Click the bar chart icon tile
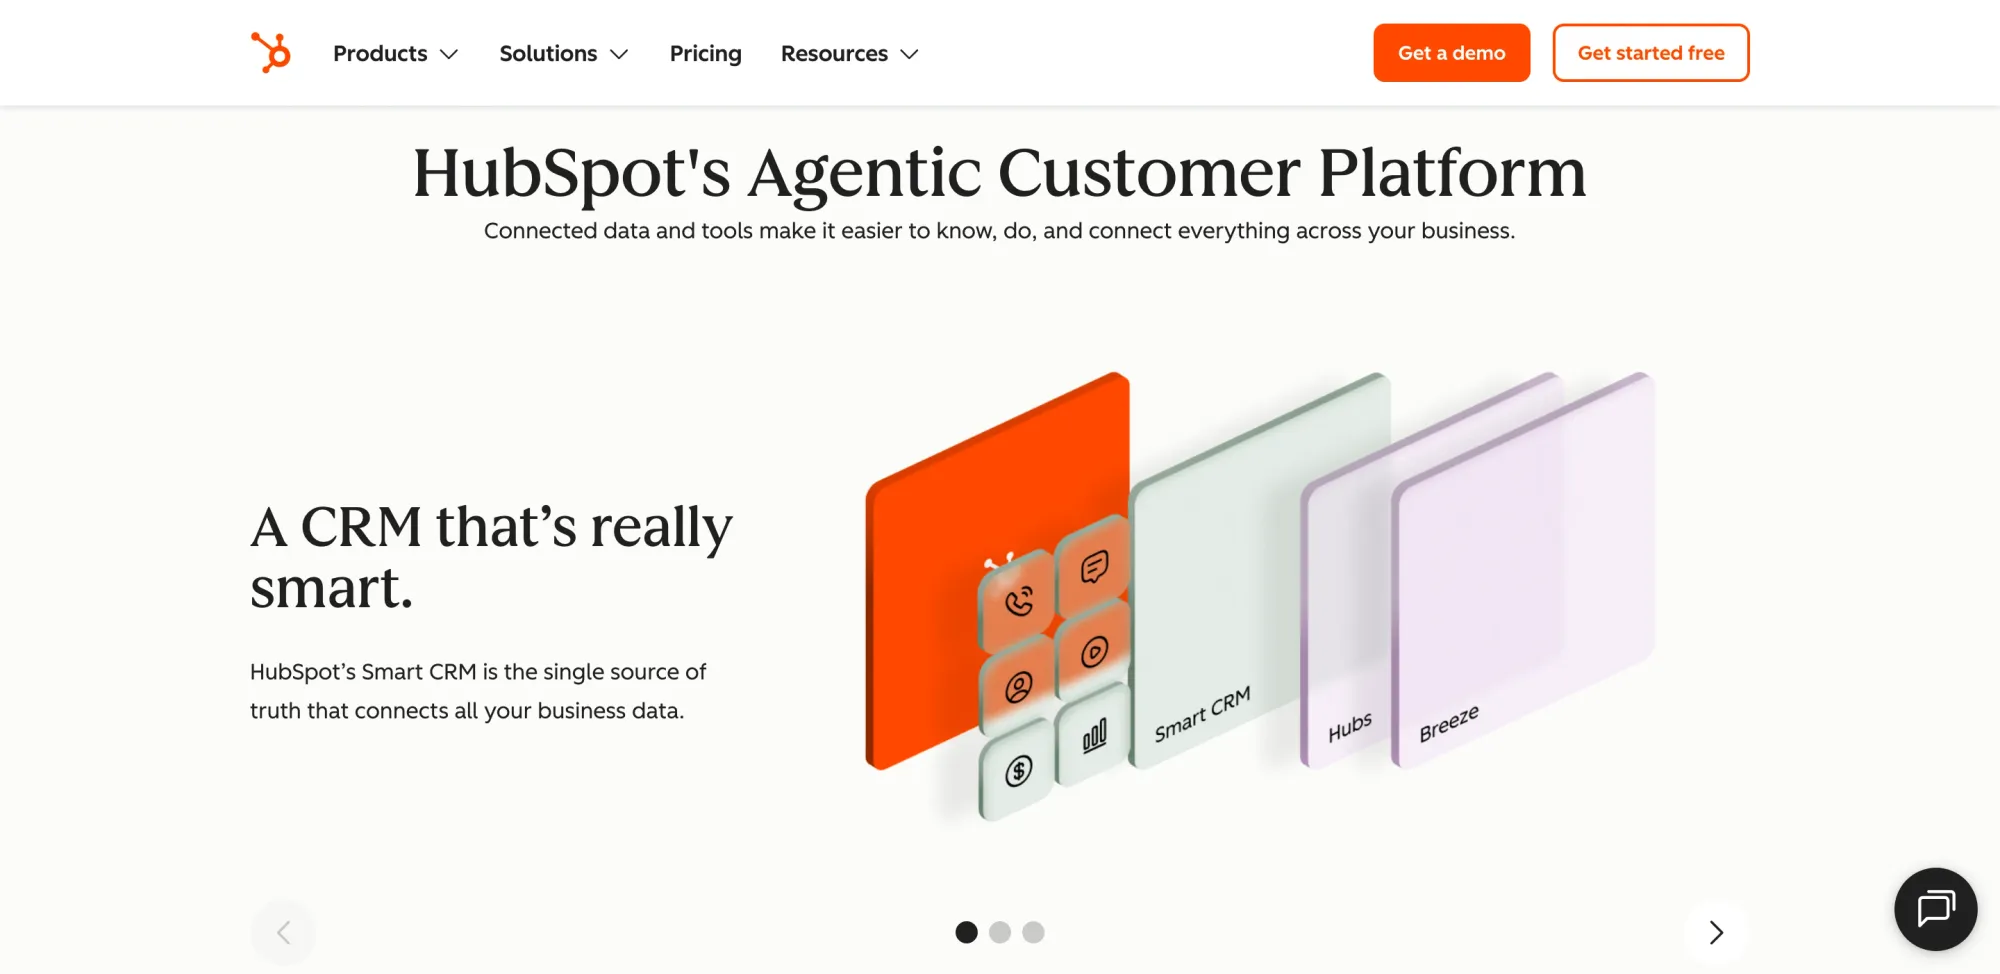Image resolution: width=2000 pixels, height=974 pixels. click(1094, 737)
